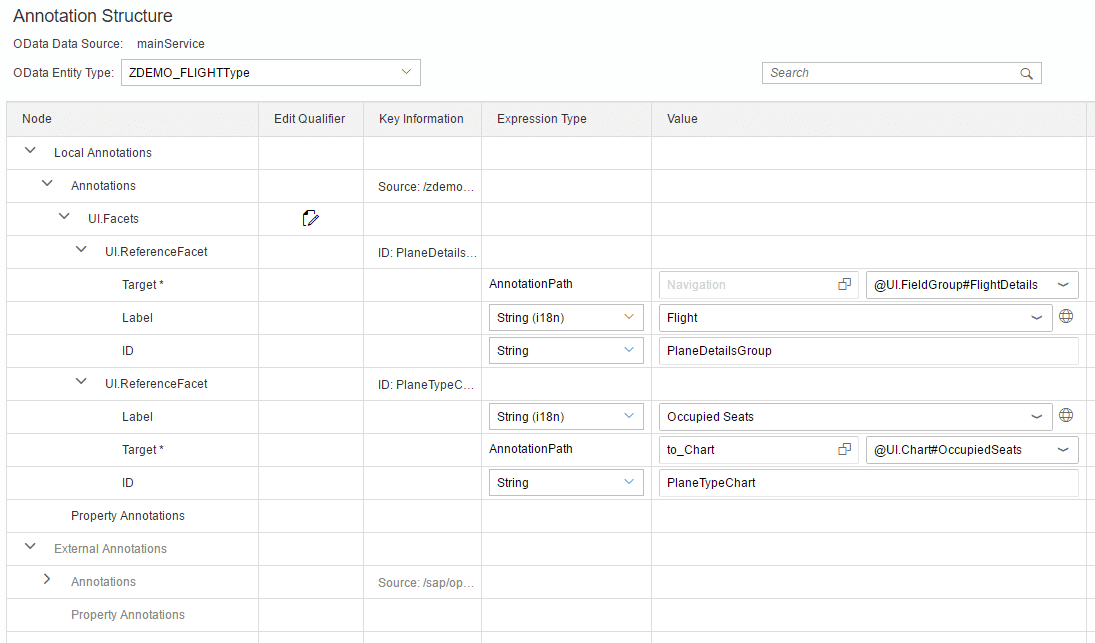Click the search magnifier icon

pyautogui.click(x=1026, y=73)
